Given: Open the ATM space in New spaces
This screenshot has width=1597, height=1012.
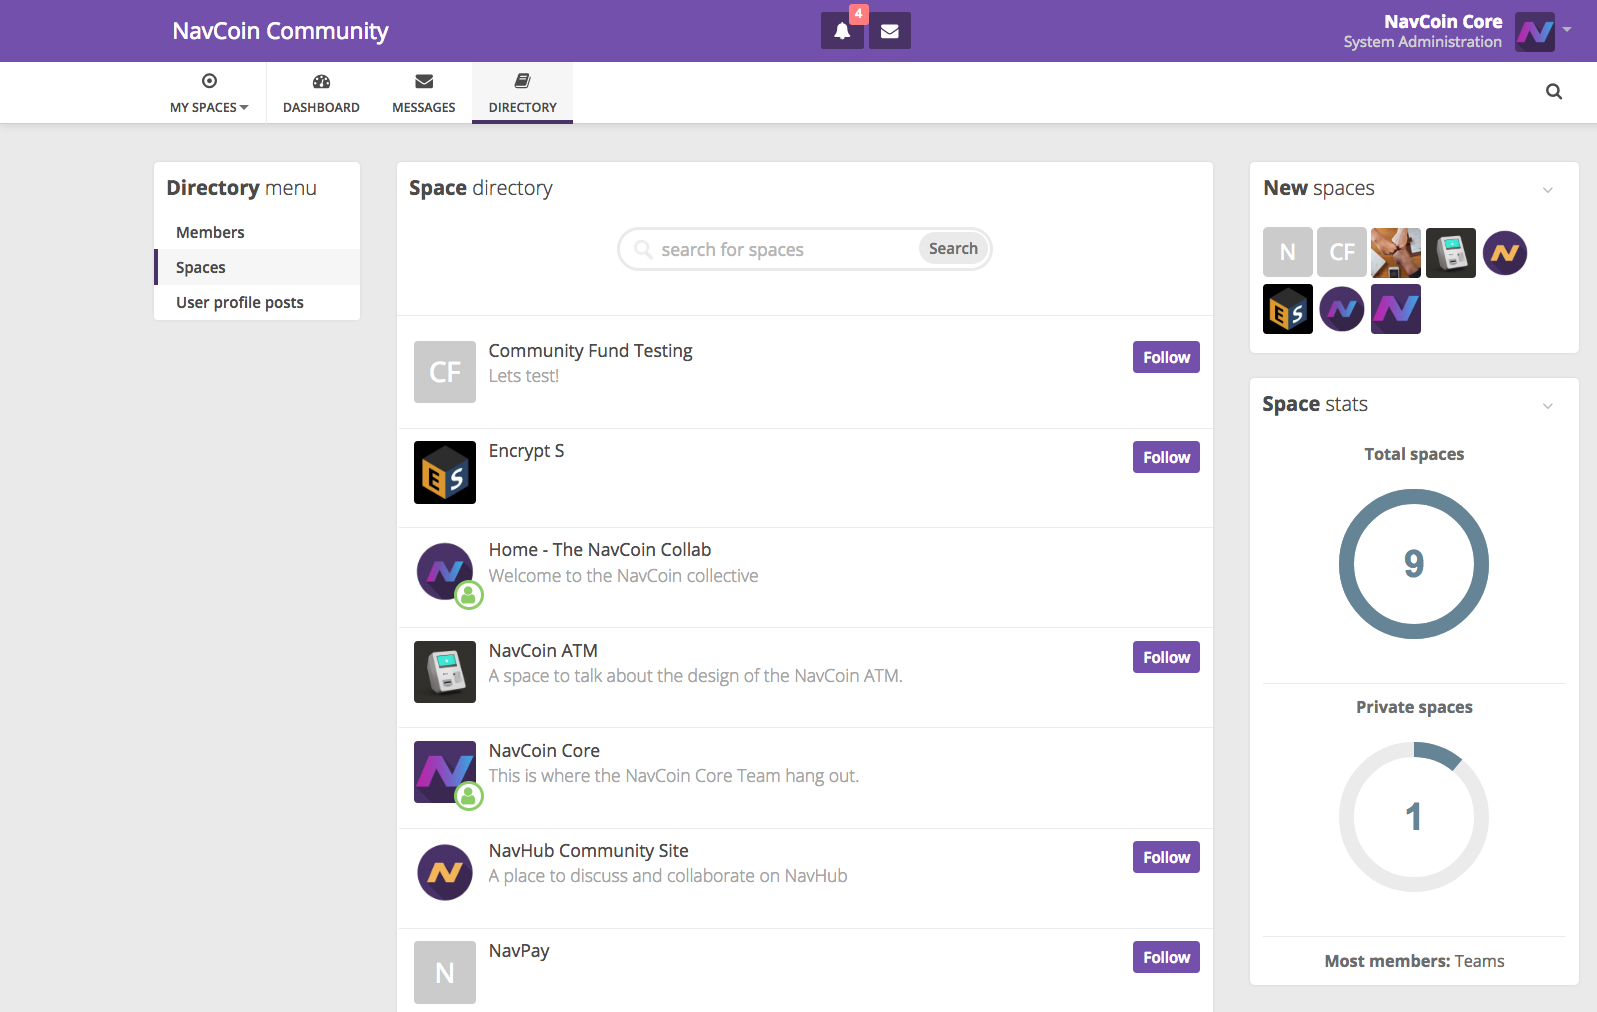Looking at the screenshot, I should [1451, 253].
